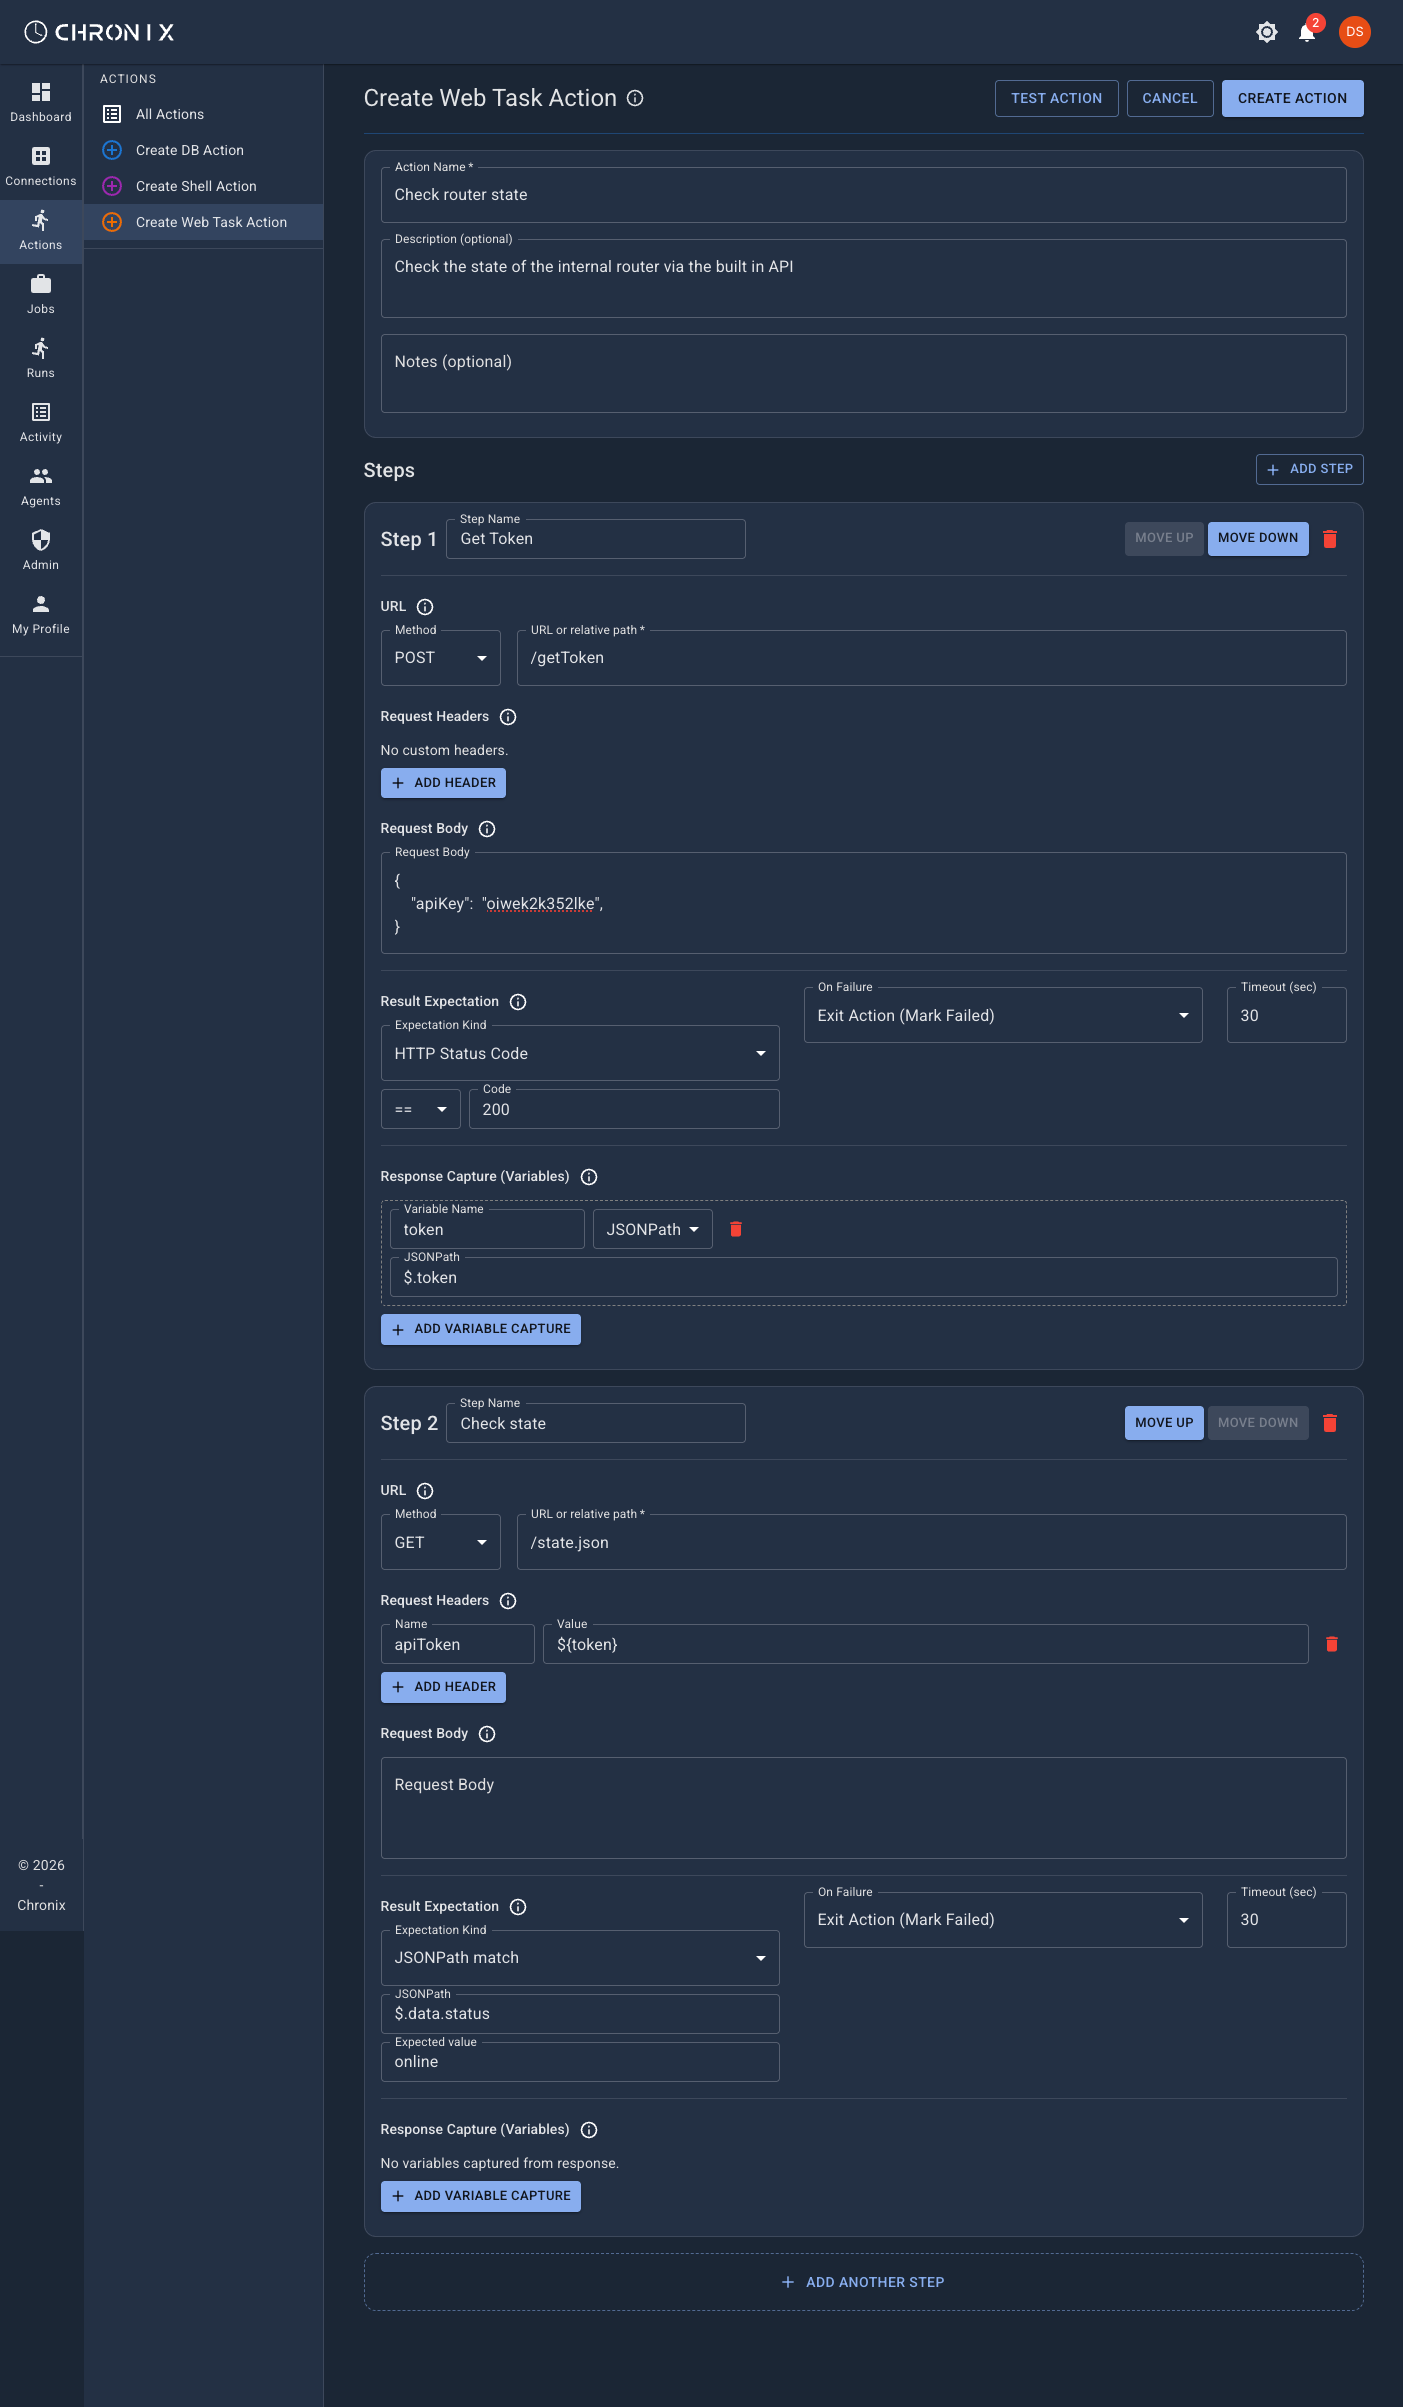Screen dimensions: 1403x2407
Task: Edit the /getToken URL field
Action: [x=932, y=658]
